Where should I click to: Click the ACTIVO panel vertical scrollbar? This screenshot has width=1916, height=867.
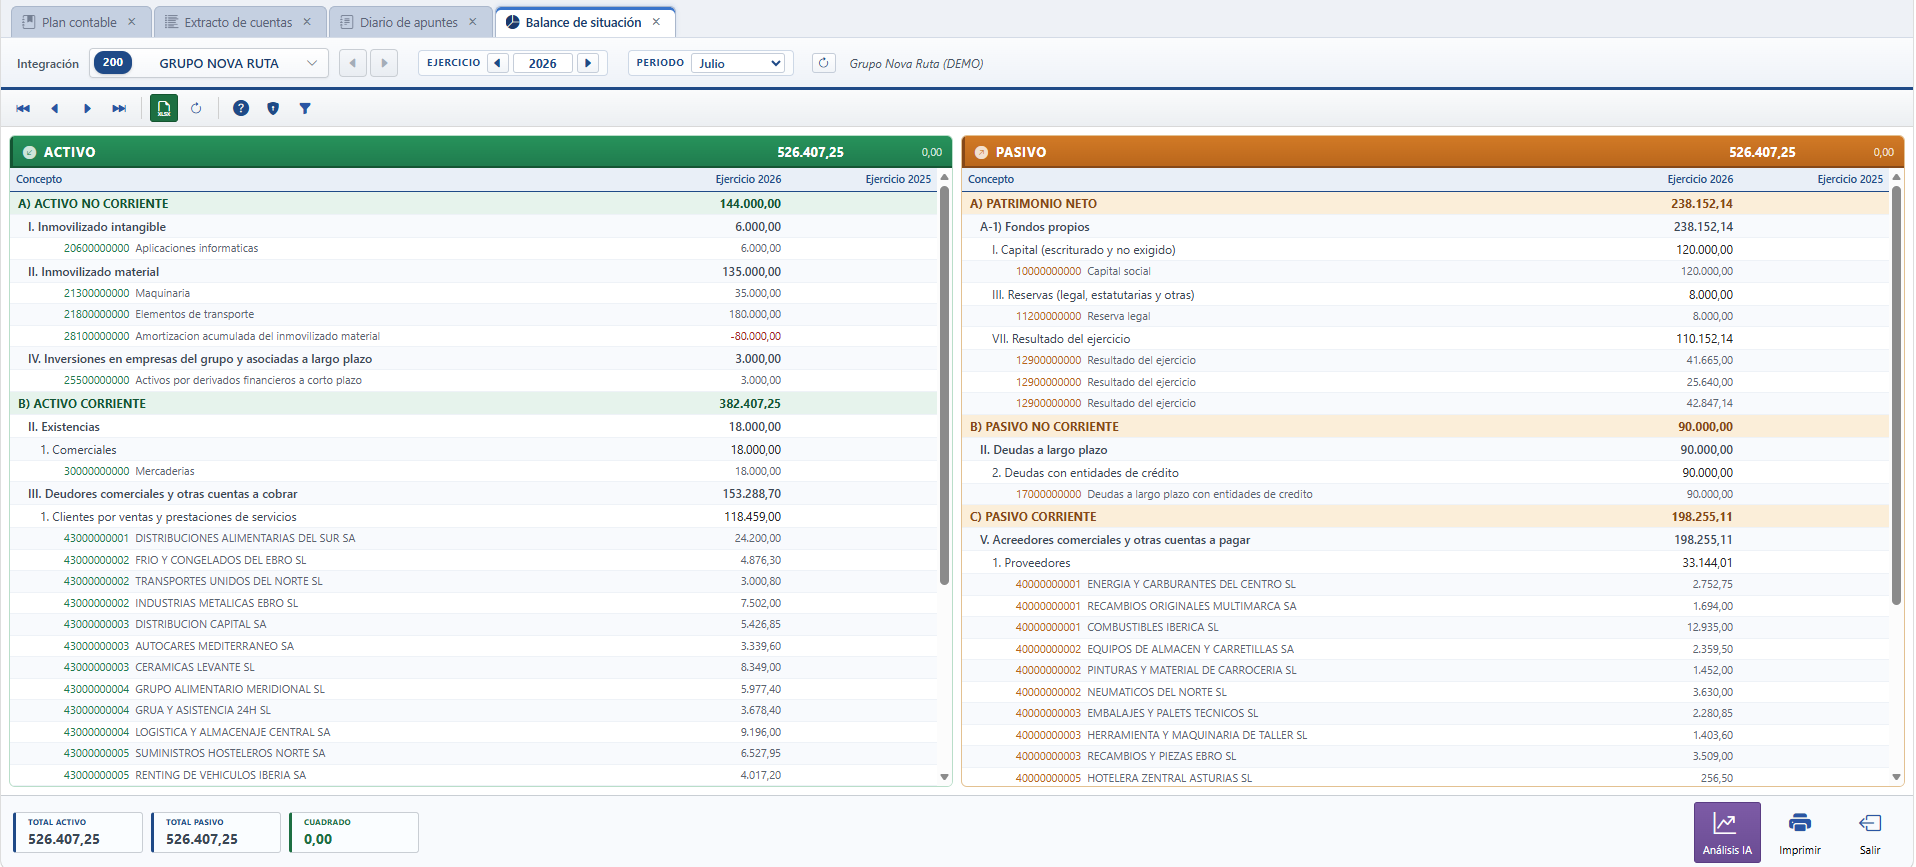pyautogui.click(x=944, y=386)
